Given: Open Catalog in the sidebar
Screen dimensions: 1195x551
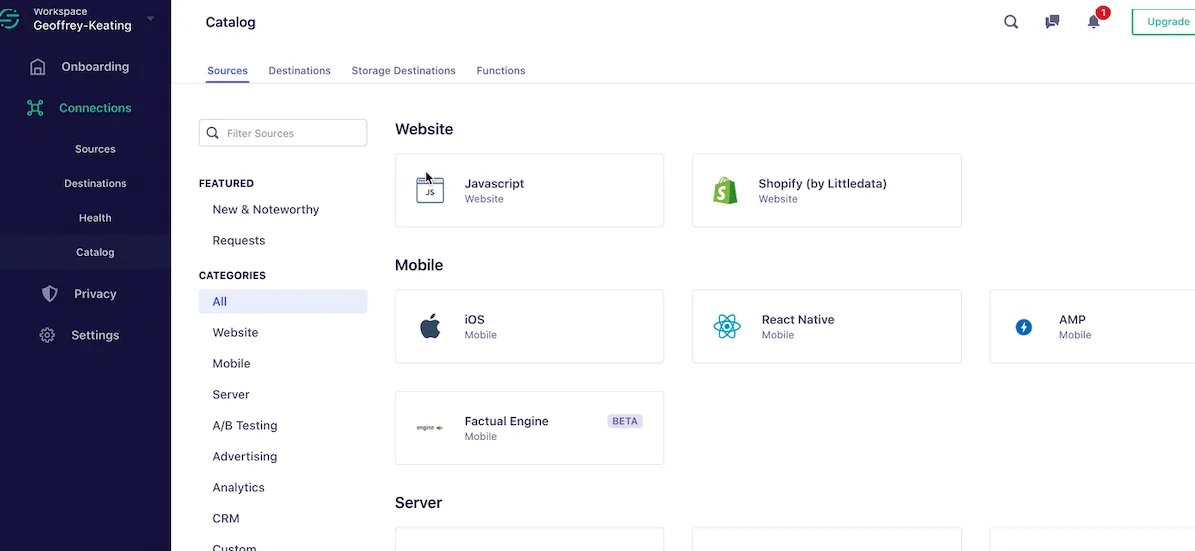Looking at the screenshot, I should (95, 252).
